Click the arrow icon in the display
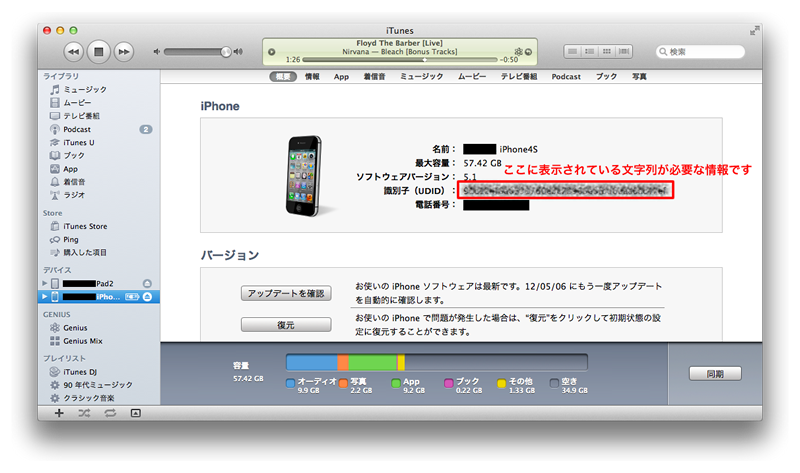This screenshot has height=473, width=800. tap(529, 52)
